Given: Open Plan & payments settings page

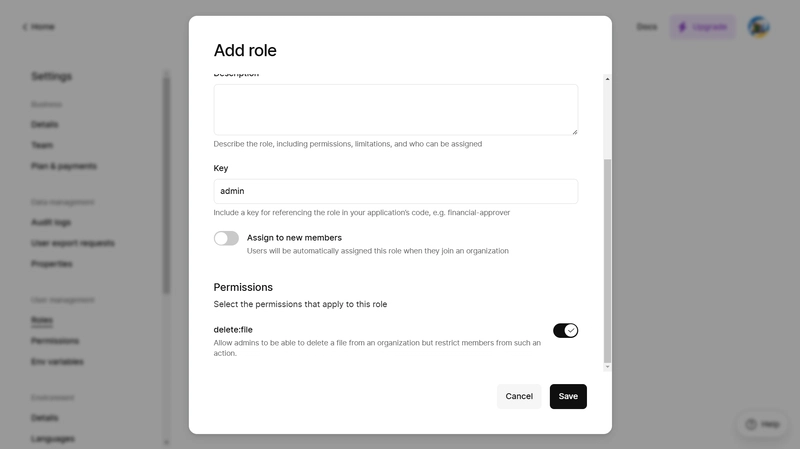Looking at the screenshot, I should [64, 166].
